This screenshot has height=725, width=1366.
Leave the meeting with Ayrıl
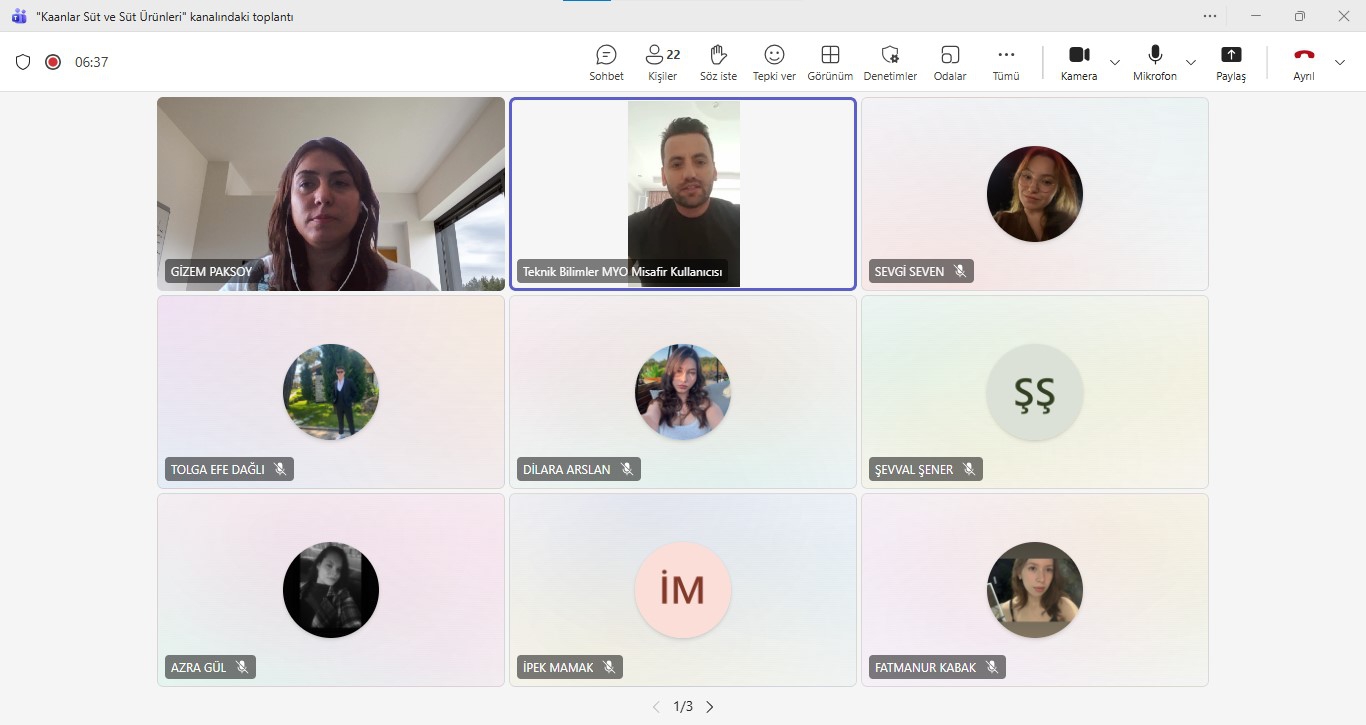pos(1304,62)
